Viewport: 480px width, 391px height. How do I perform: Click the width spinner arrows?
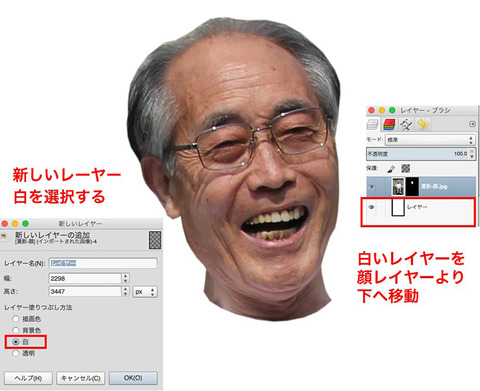[125, 278]
